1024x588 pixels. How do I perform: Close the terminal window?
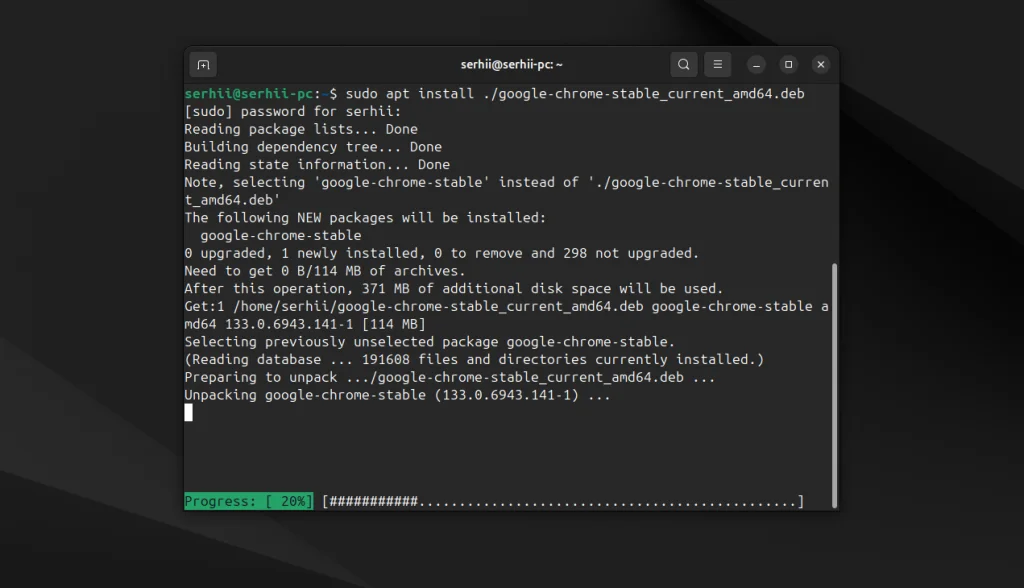tap(821, 65)
